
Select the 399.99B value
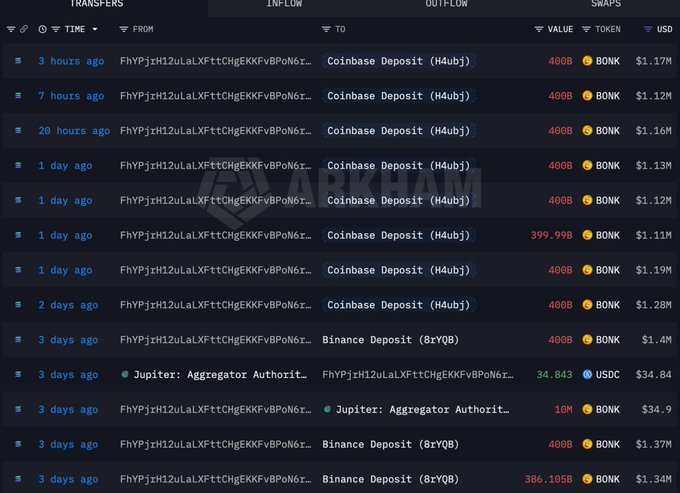tap(552, 235)
